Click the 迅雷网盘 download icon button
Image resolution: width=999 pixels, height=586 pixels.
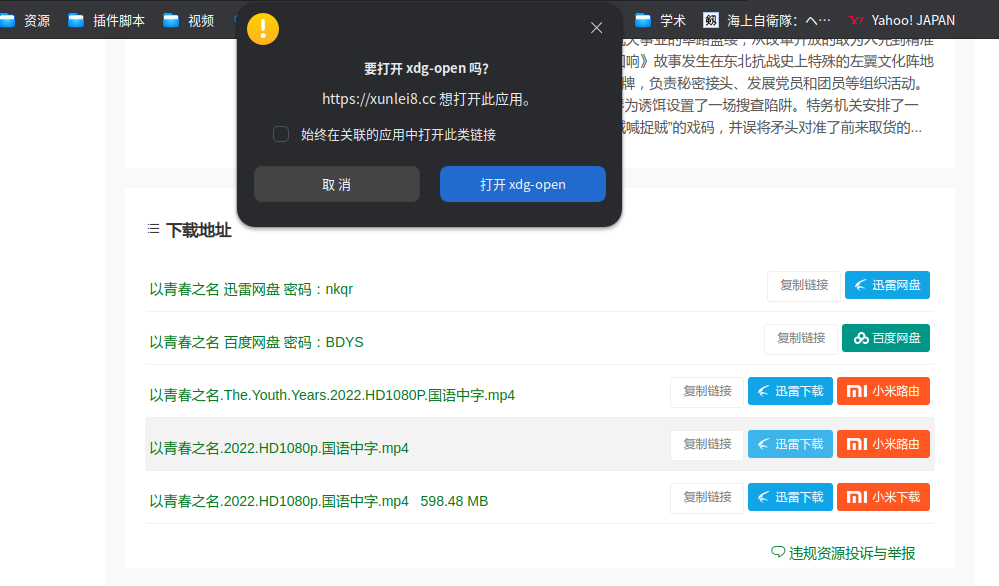886,285
